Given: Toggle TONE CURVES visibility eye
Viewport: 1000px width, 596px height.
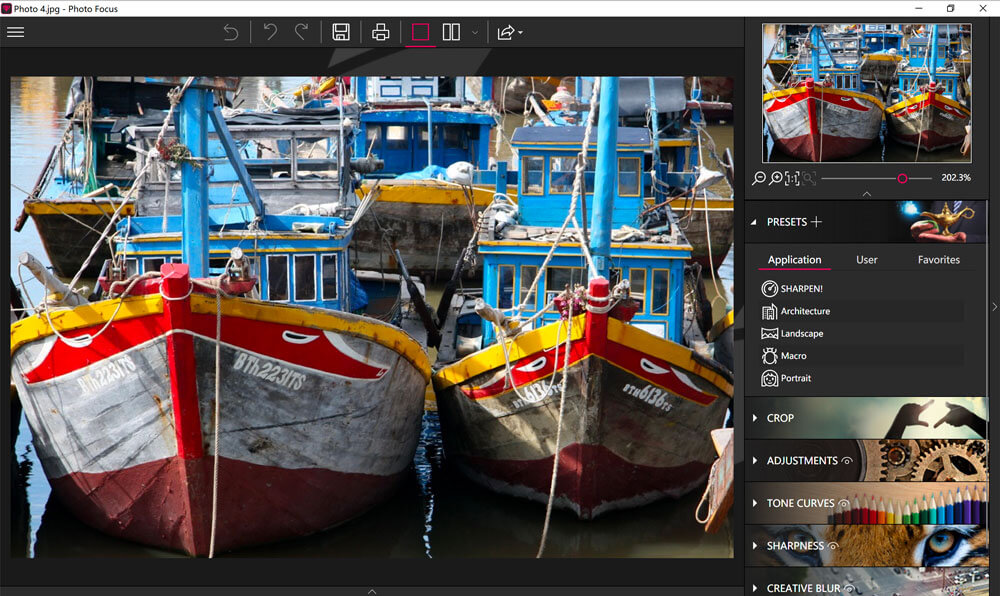Looking at the screenshot, I should [843, 504].
